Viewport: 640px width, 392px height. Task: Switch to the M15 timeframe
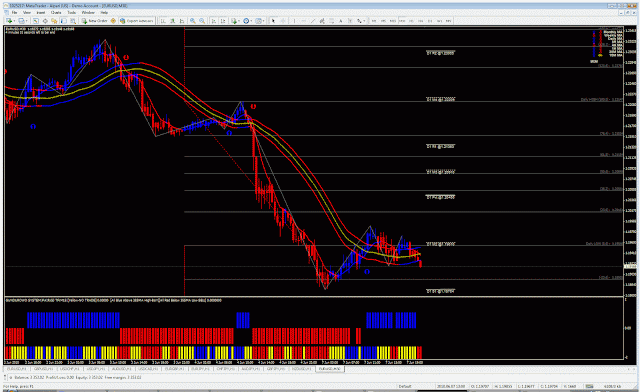[393, 21]
